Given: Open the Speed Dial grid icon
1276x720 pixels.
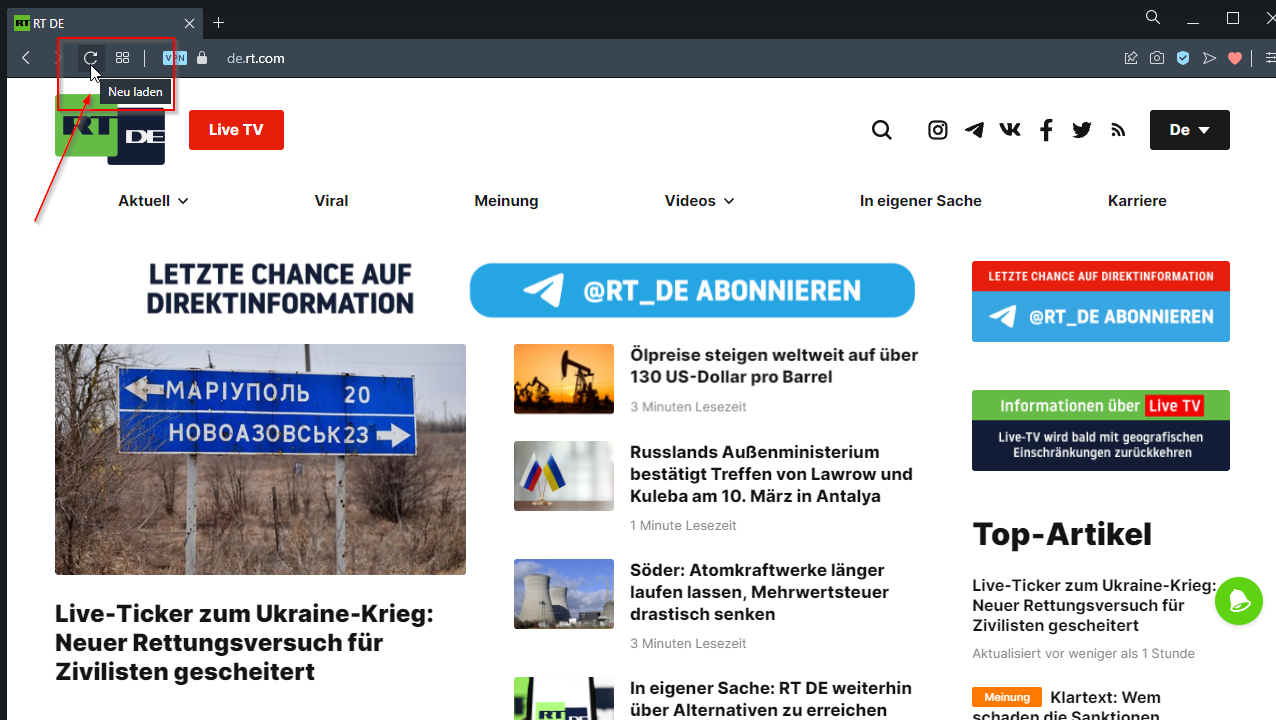Looking at the screenshot, I should click(x=122, y=58).
